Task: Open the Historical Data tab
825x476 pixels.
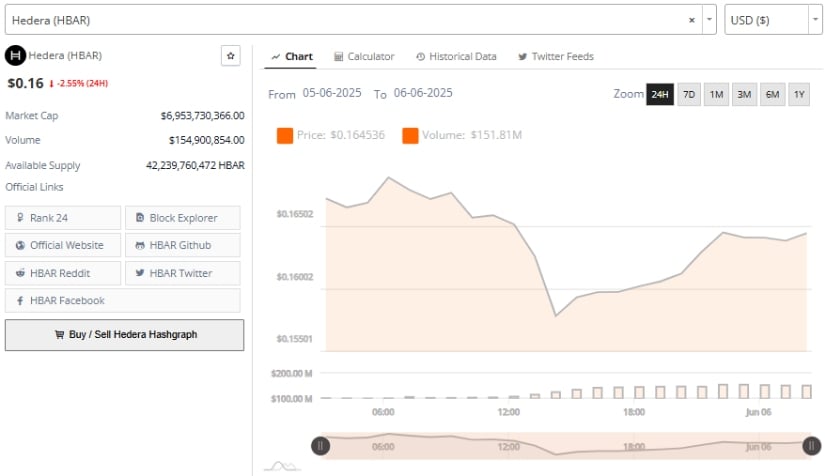Action: click(x=456, y=57)
